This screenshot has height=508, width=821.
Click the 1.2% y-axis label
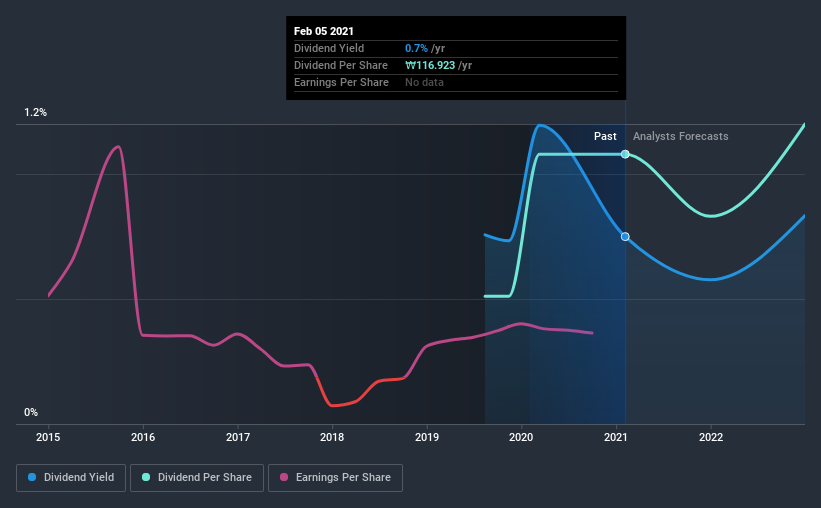point(36,113)
